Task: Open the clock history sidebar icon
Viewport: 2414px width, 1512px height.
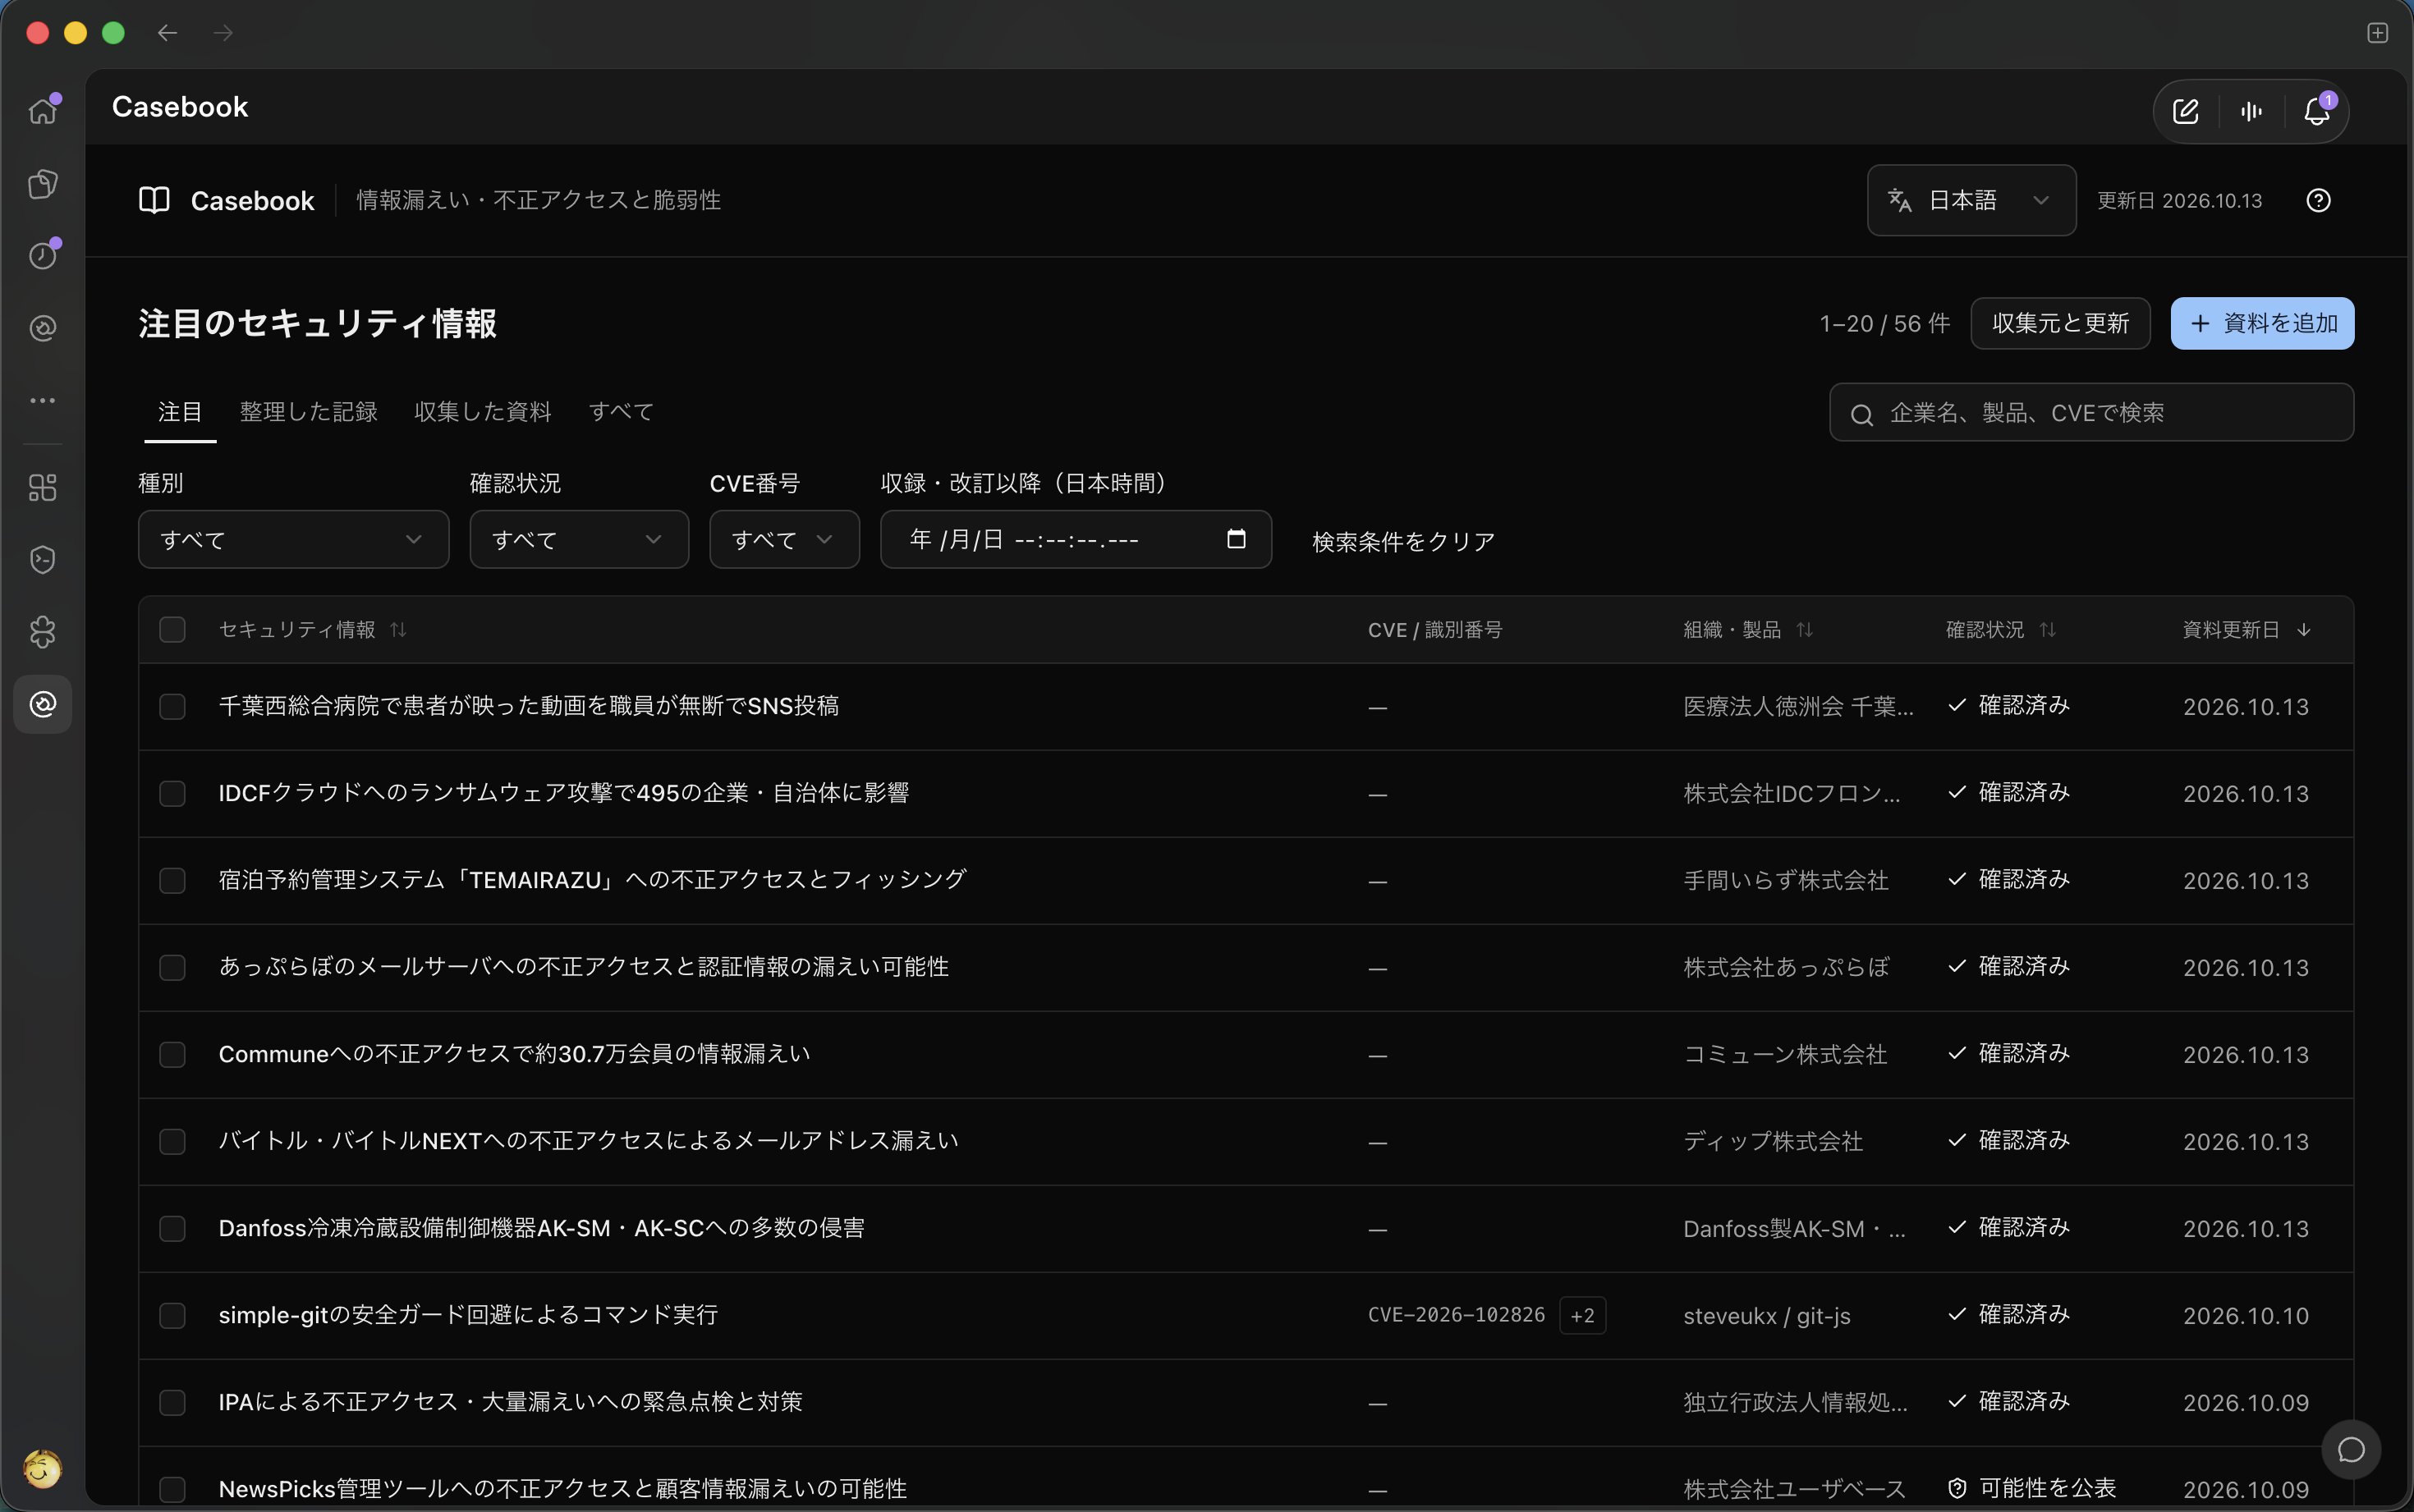Action: (x=43, y=256)
